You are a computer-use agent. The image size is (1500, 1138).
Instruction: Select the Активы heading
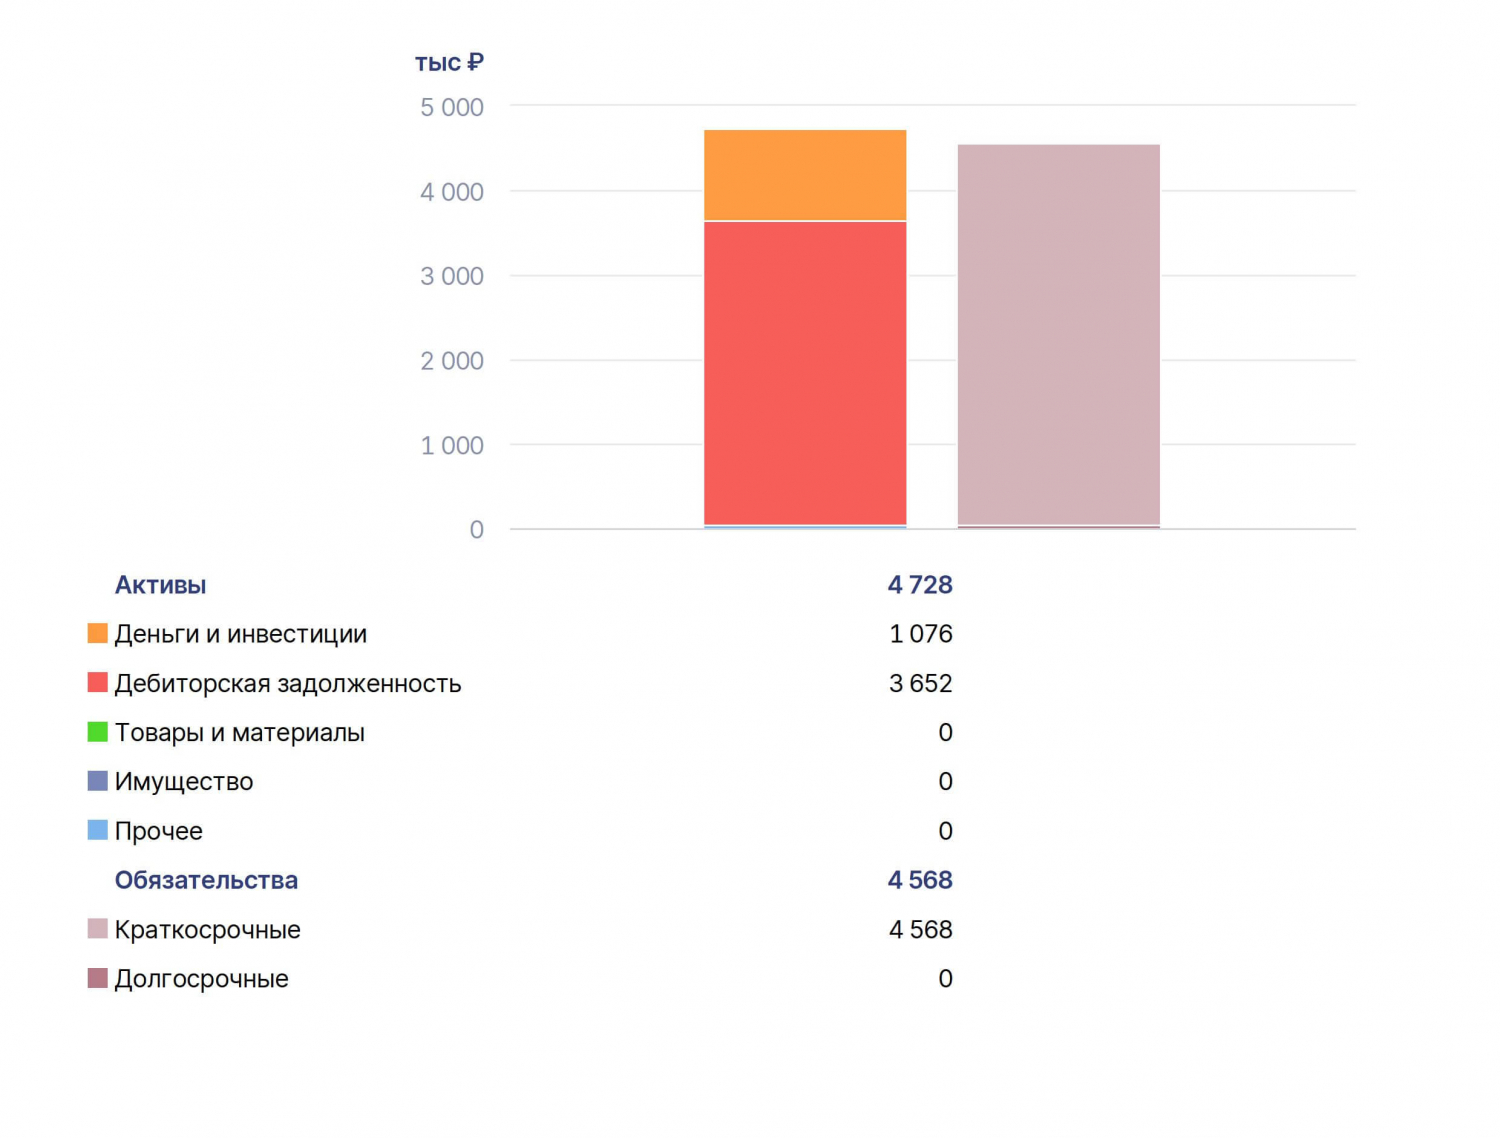point(160,585)
